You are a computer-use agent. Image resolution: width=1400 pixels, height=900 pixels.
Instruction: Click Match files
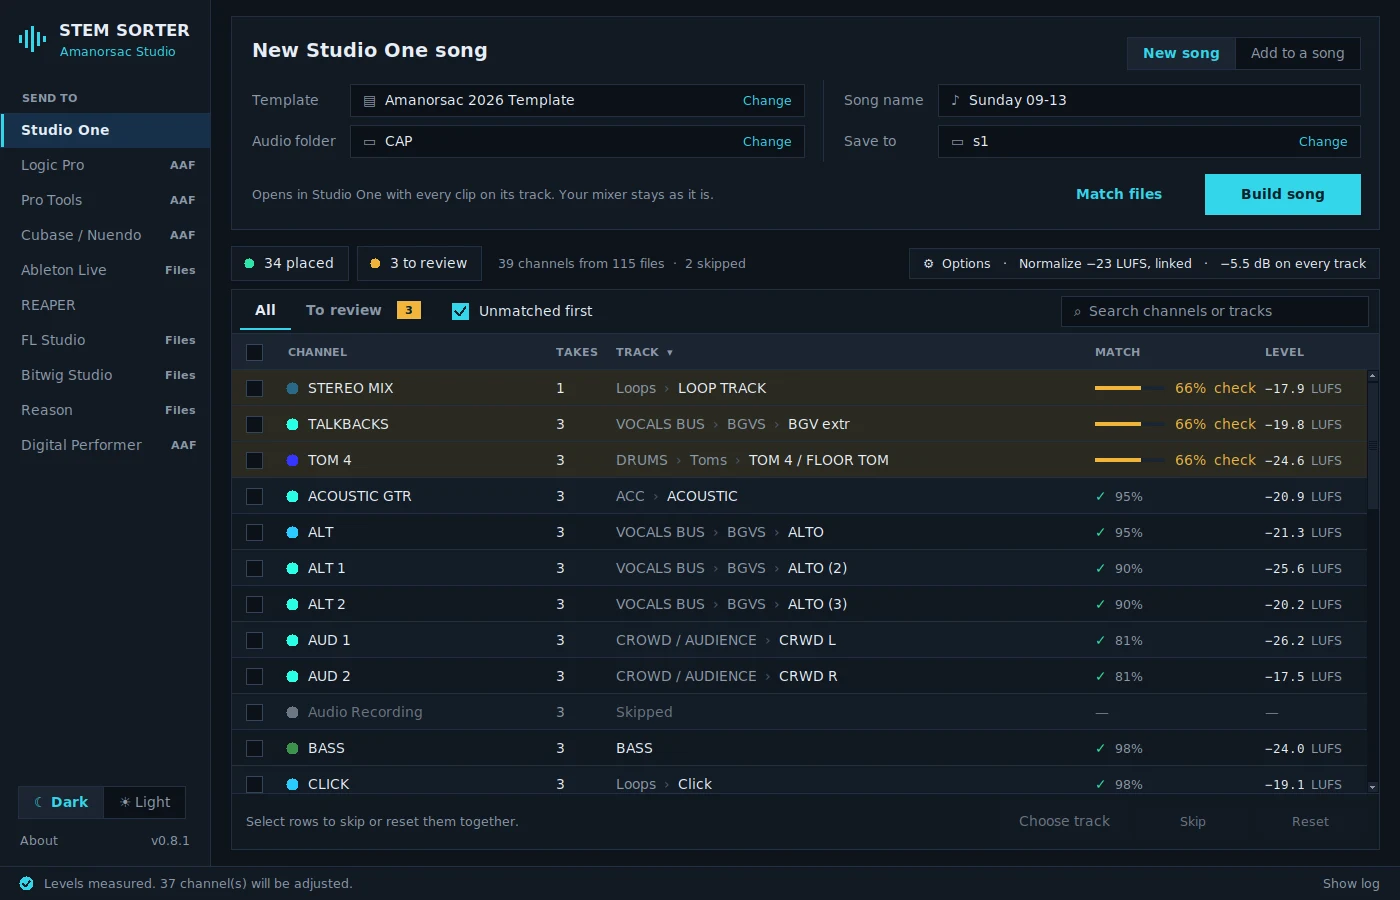(1119, 194)
